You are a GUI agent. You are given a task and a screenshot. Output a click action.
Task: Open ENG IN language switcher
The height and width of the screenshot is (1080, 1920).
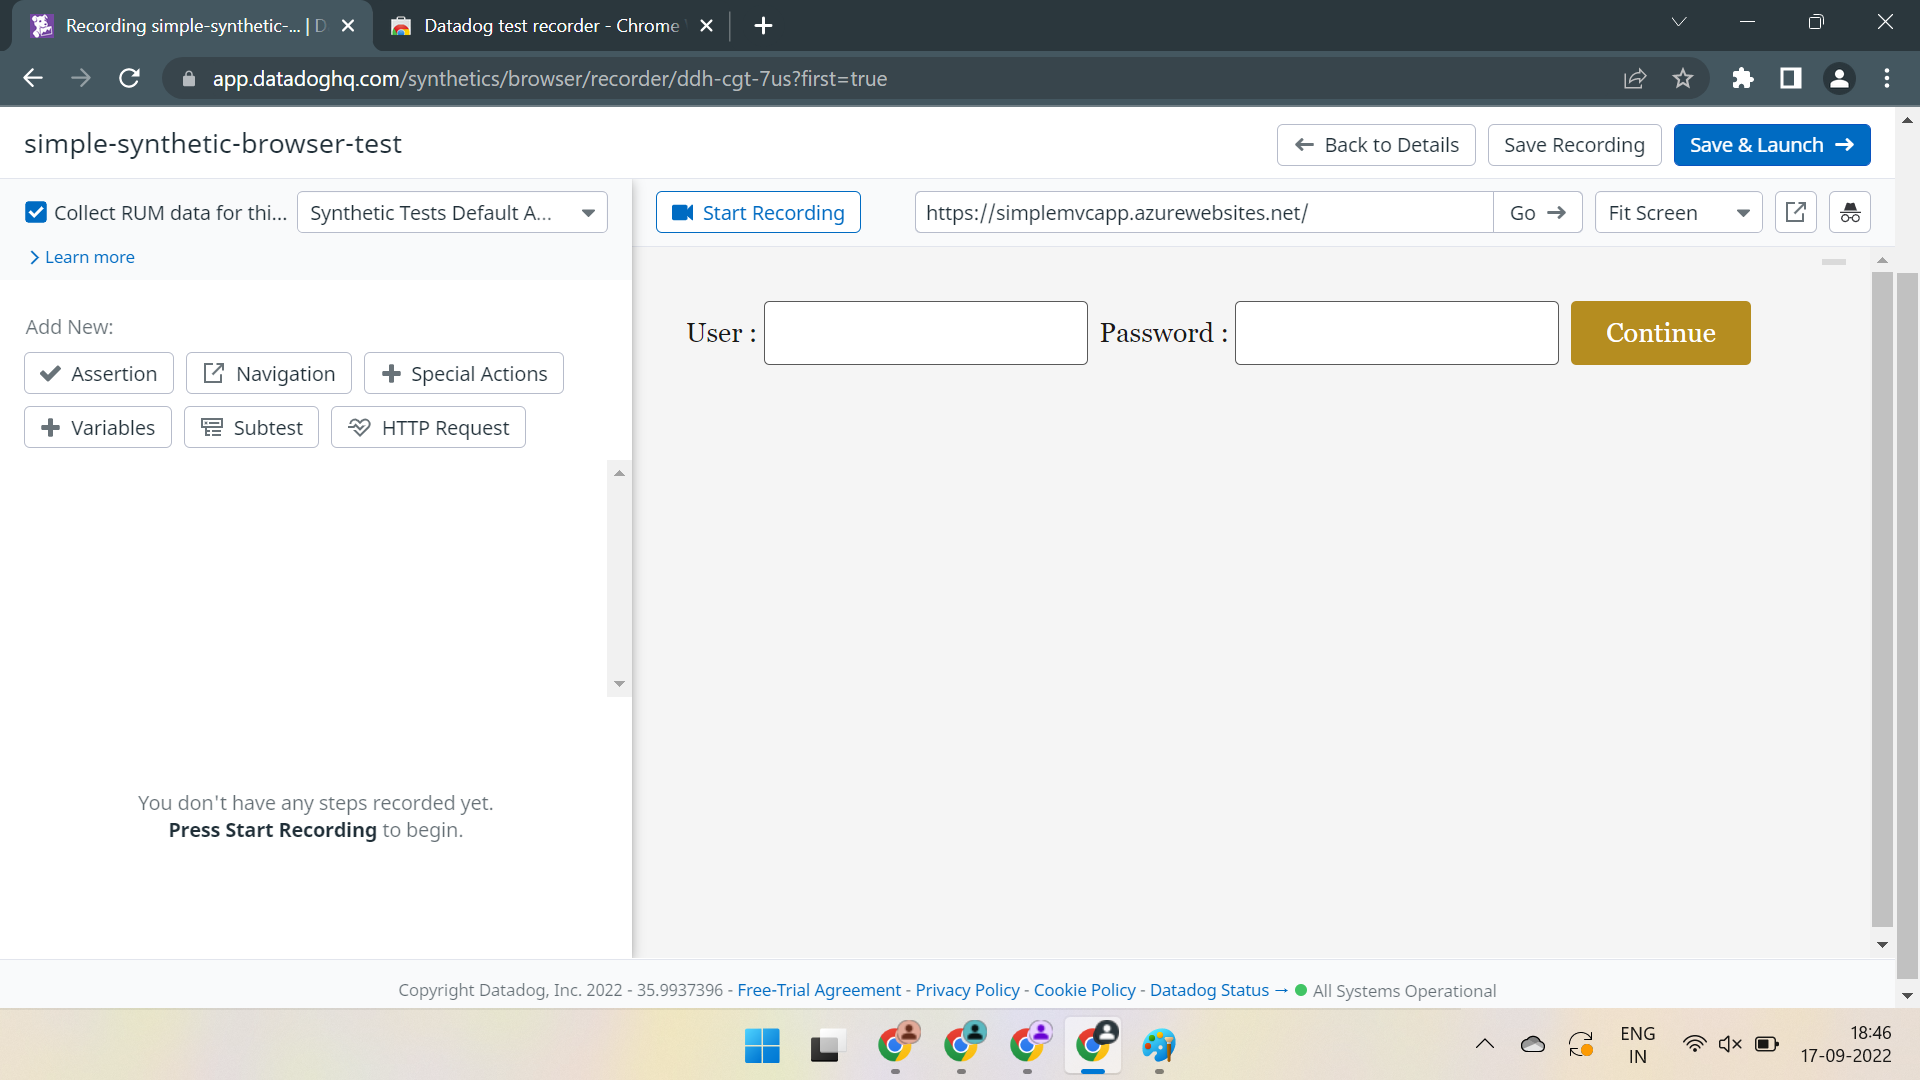tap(1637, 1044)
